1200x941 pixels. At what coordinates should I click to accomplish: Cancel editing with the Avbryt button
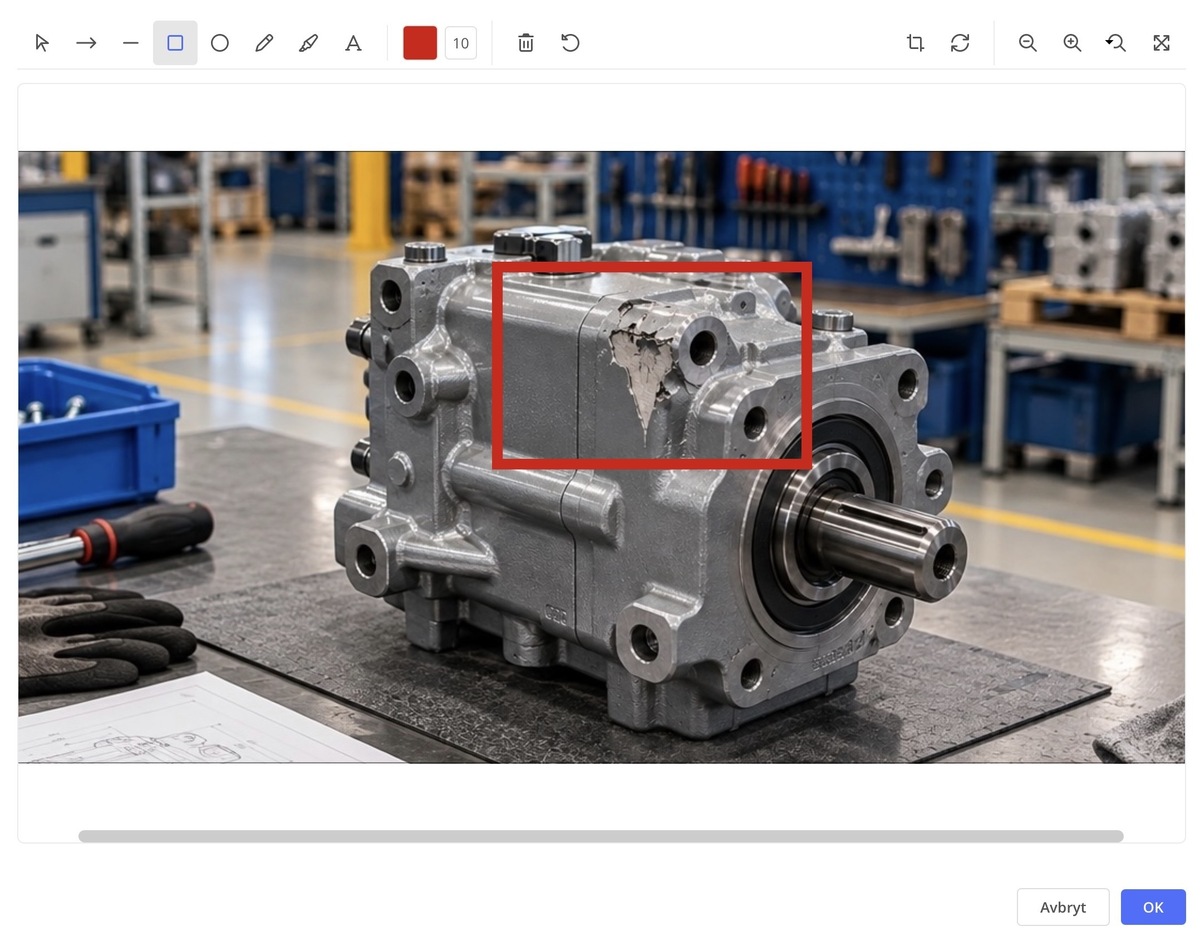point(1063,907)
